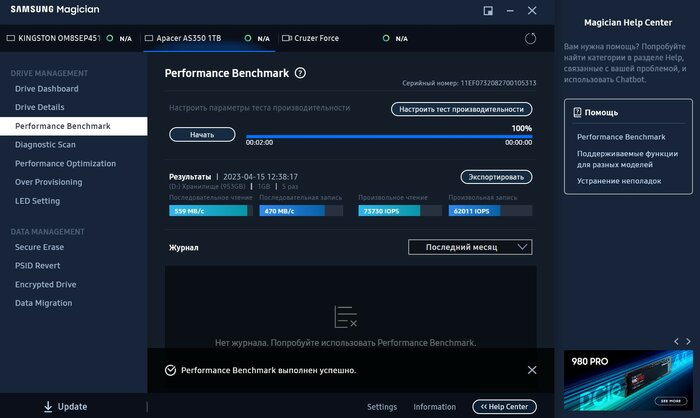
Task: Click the 00:02:00 elapsed time
Action: pos(259,142)
